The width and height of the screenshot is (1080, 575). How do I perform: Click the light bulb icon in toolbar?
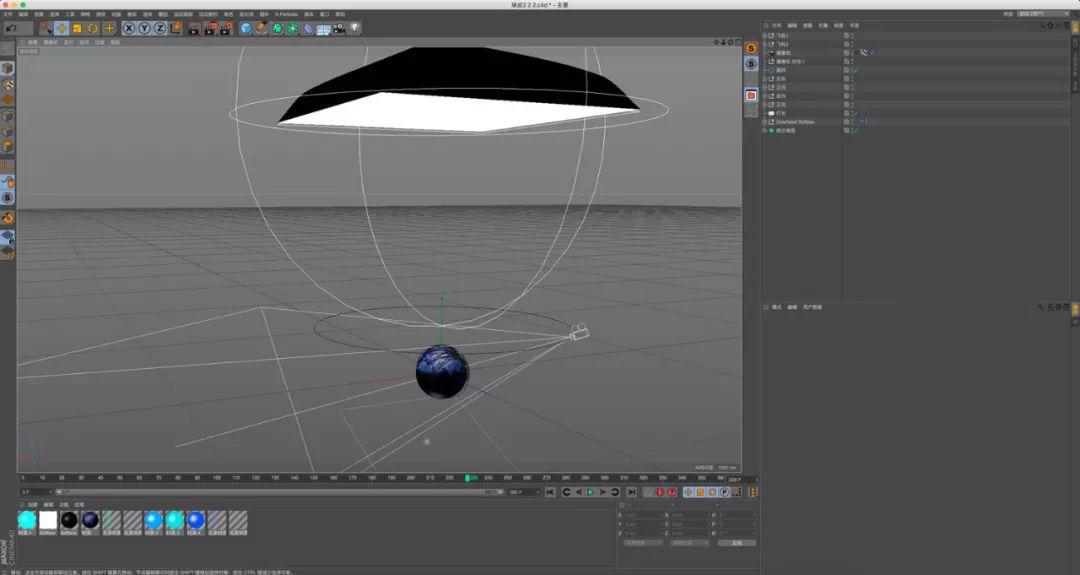point(355,28)
